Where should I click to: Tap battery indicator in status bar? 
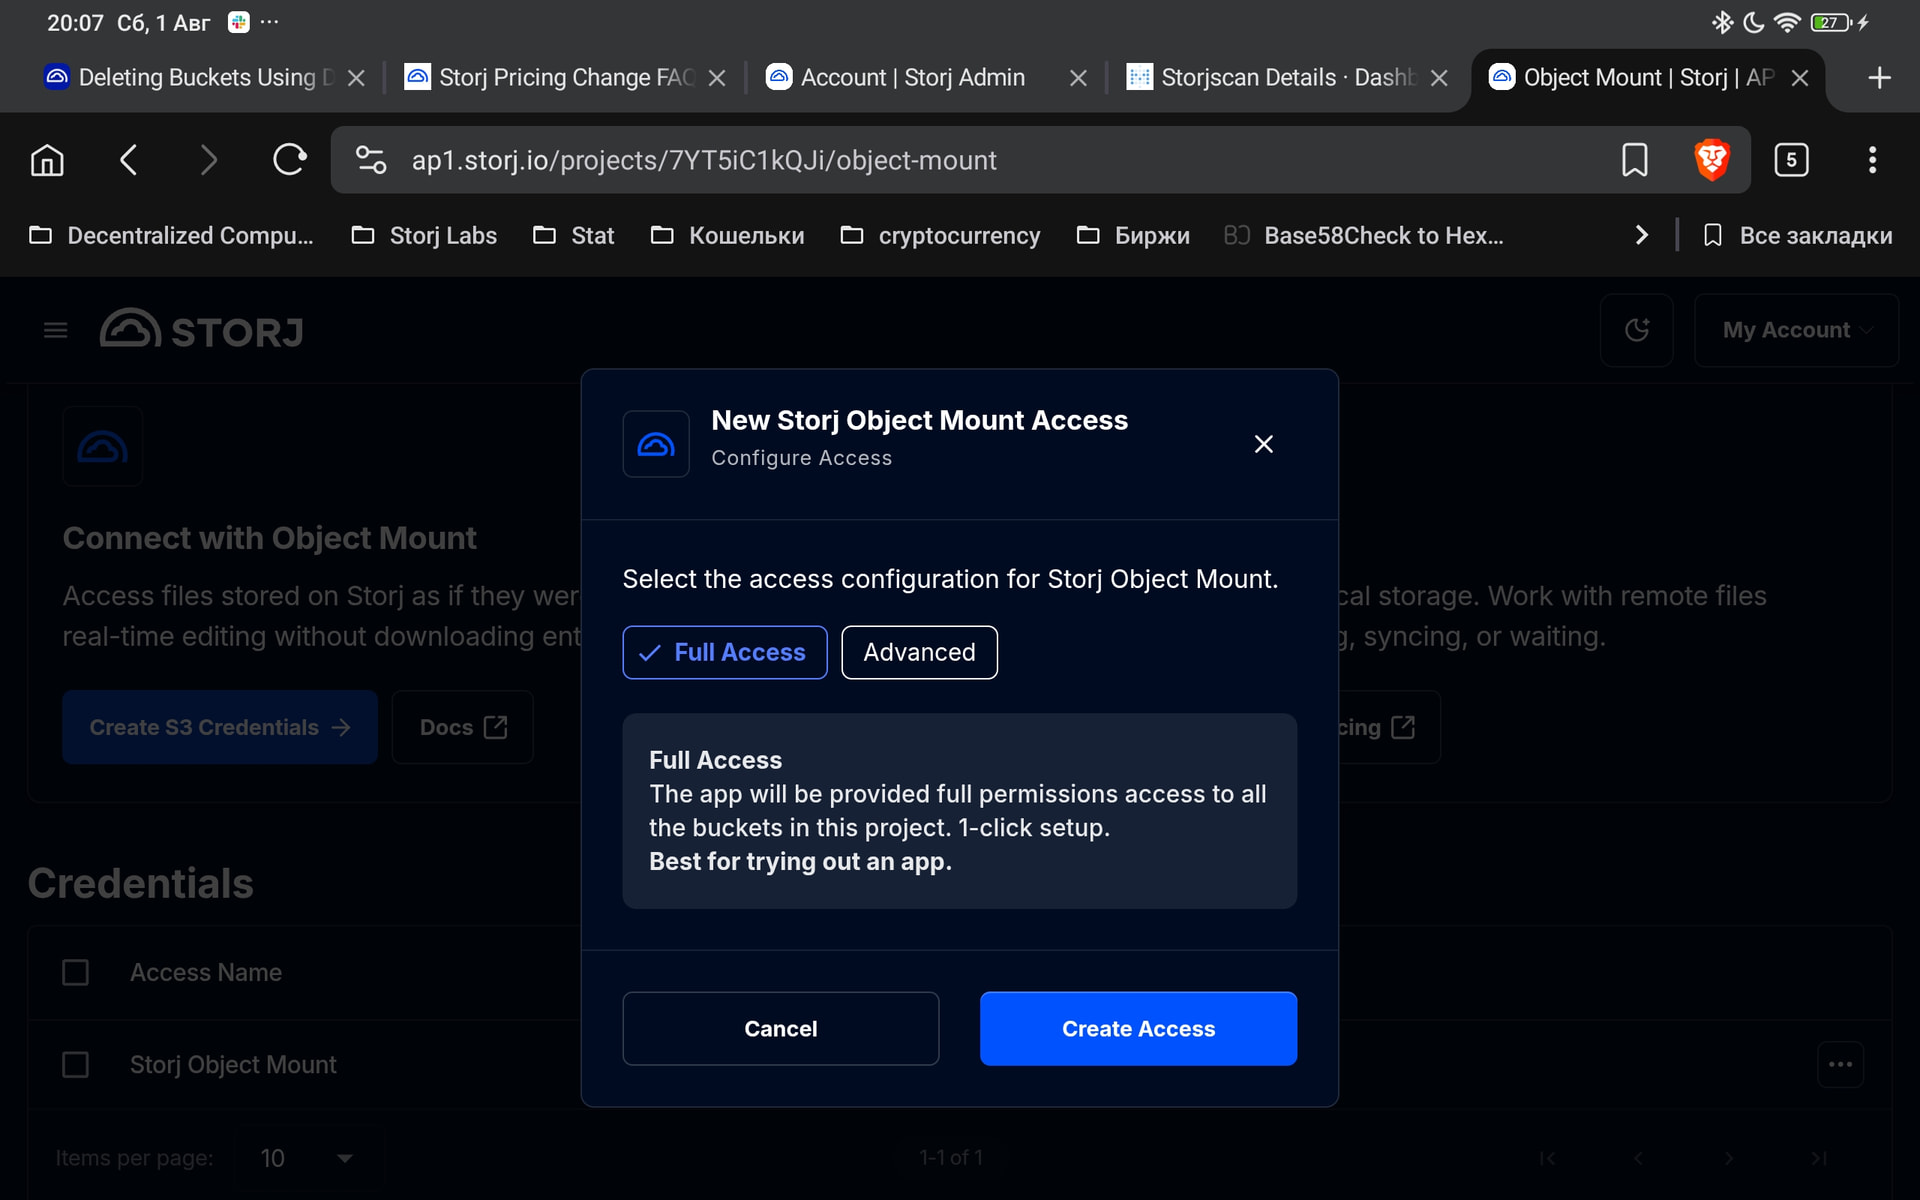[x=1832, y=23]
